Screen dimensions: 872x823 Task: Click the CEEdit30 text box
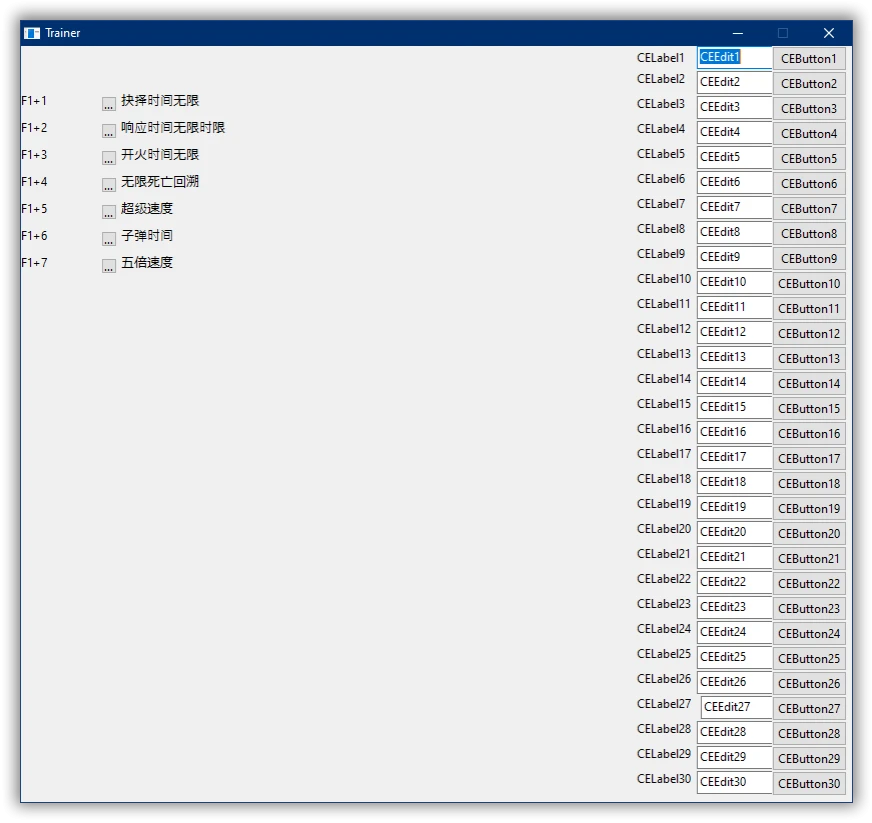click(735, 782)
